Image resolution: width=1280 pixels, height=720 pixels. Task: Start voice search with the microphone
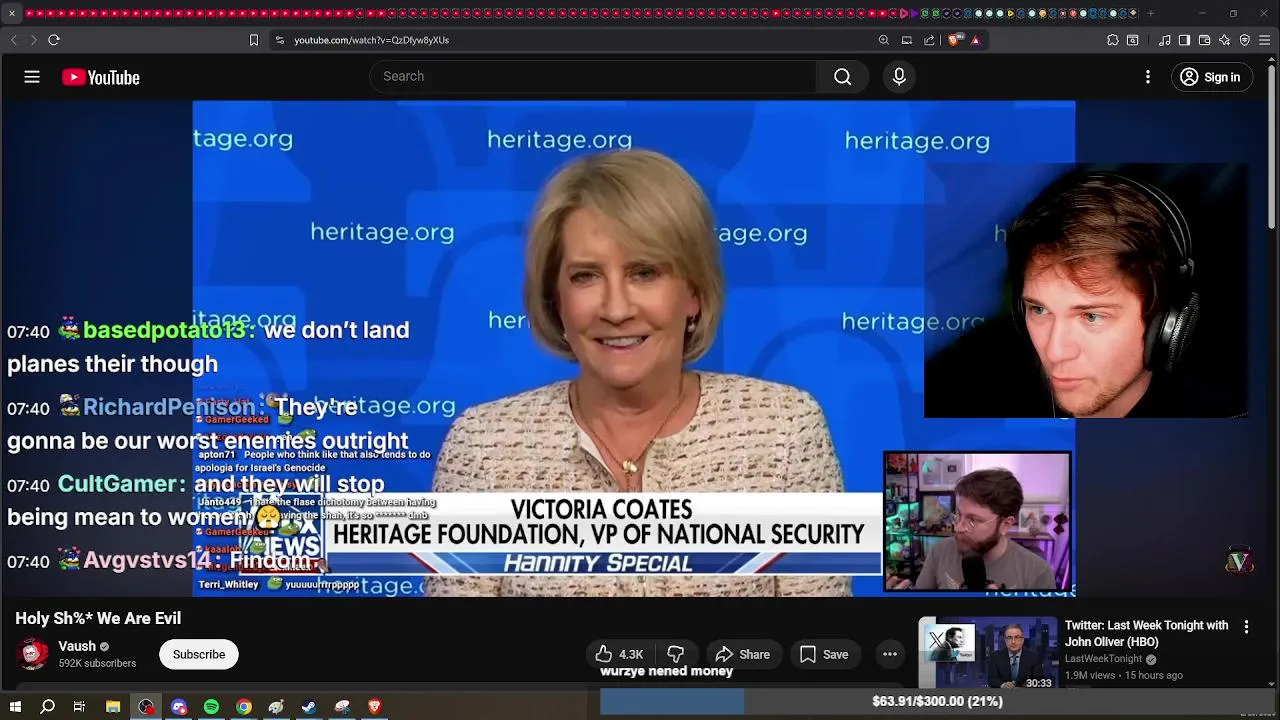[899, 77]
